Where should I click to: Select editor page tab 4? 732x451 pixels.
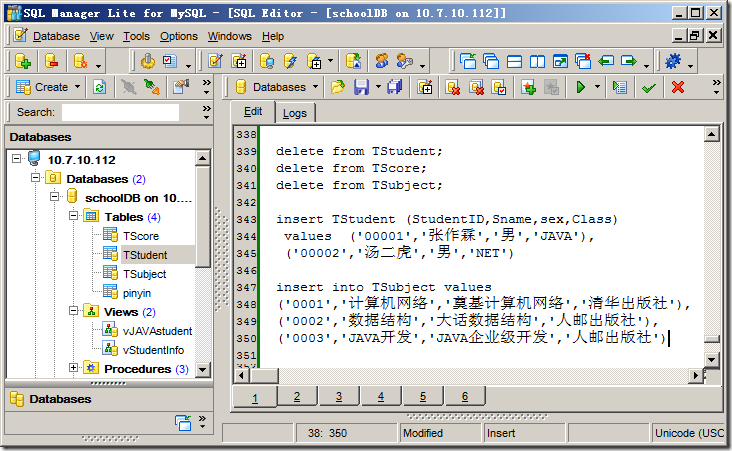(381, 397)
